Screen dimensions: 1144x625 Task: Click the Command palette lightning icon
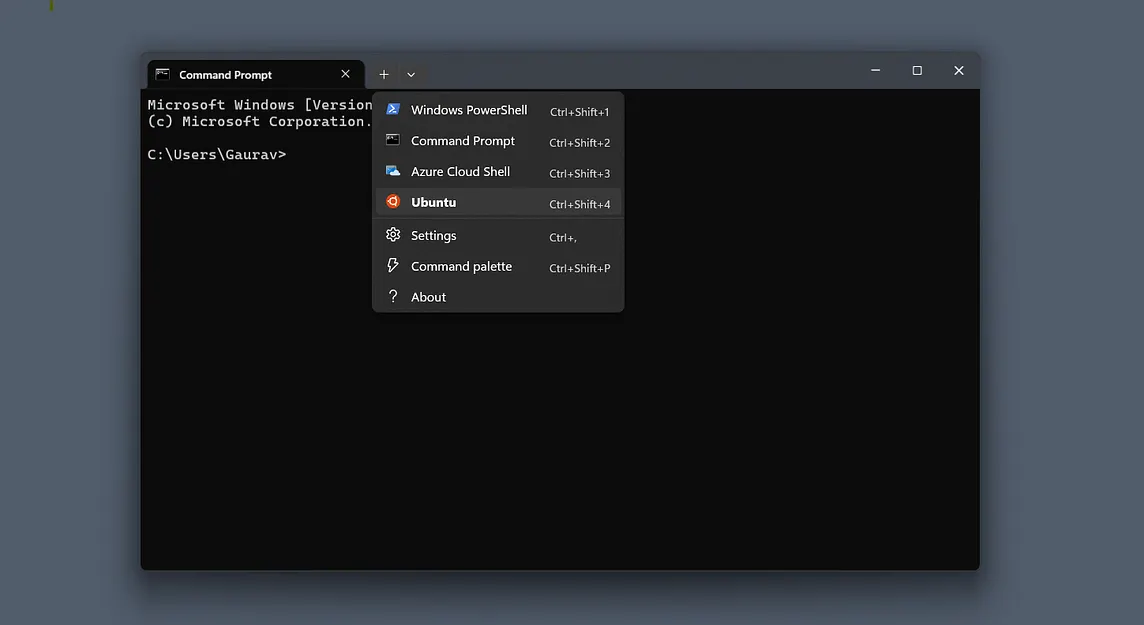click(x=393, y=265)
